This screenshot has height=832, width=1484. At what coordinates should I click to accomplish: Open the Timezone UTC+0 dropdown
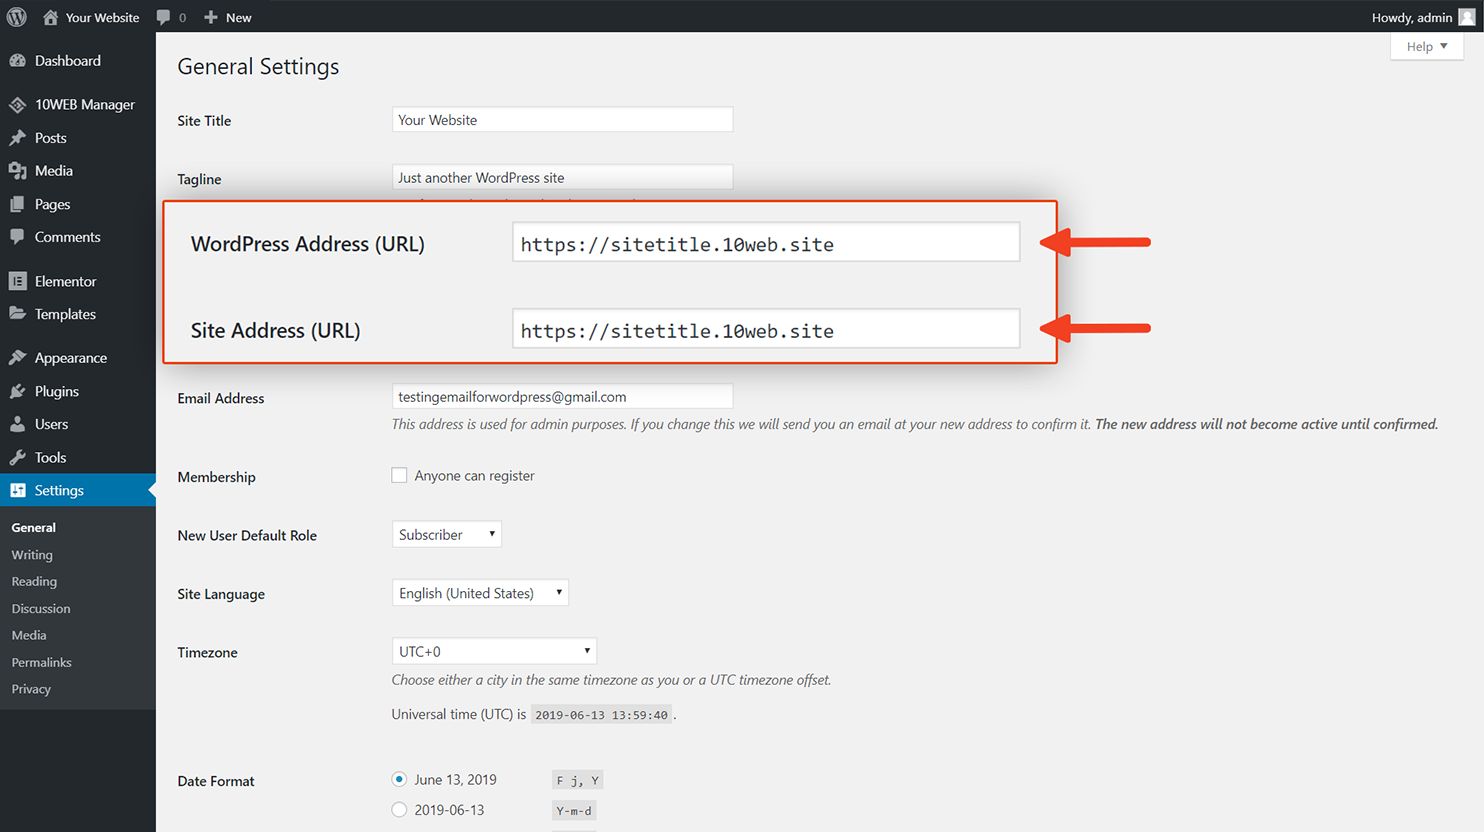[494, 651]
